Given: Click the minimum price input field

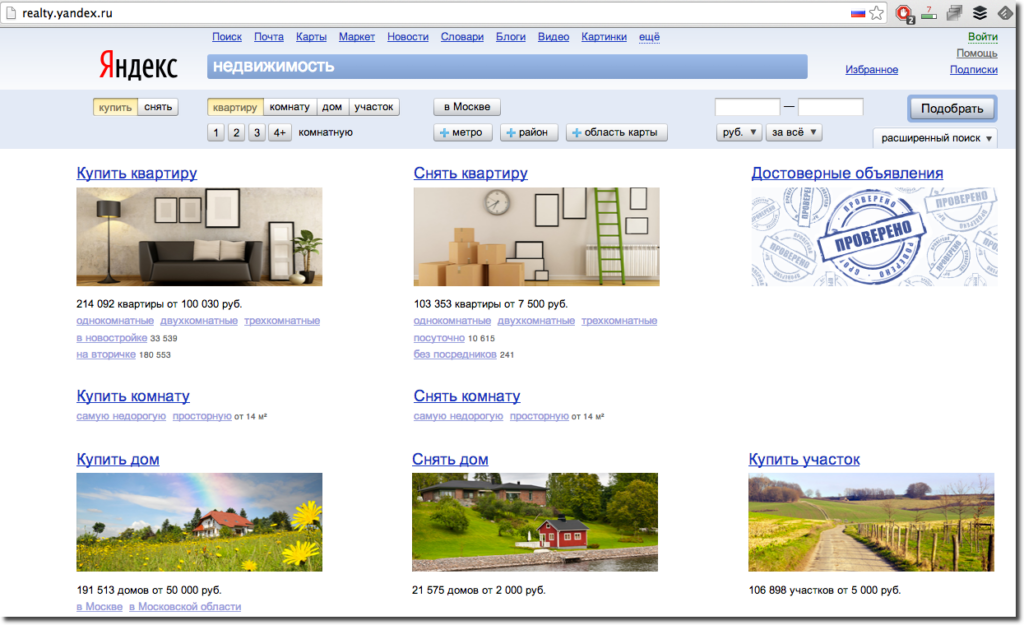Looking at the screenshot, I should pyautogui.click(x=747, y=107).
